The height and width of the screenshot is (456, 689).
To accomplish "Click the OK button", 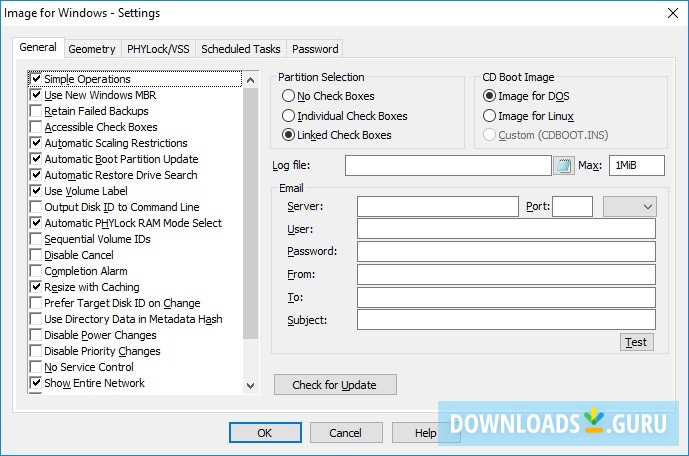I will coord(265,433).
